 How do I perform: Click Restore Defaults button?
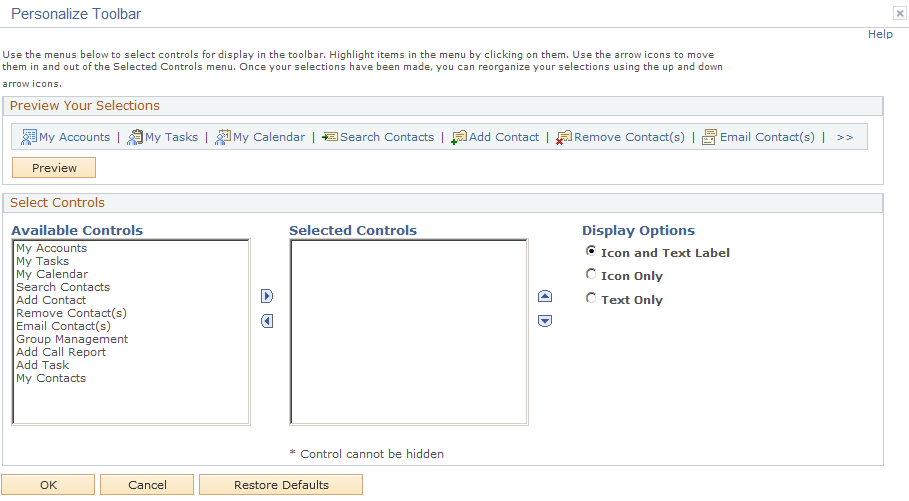[281, 485]
